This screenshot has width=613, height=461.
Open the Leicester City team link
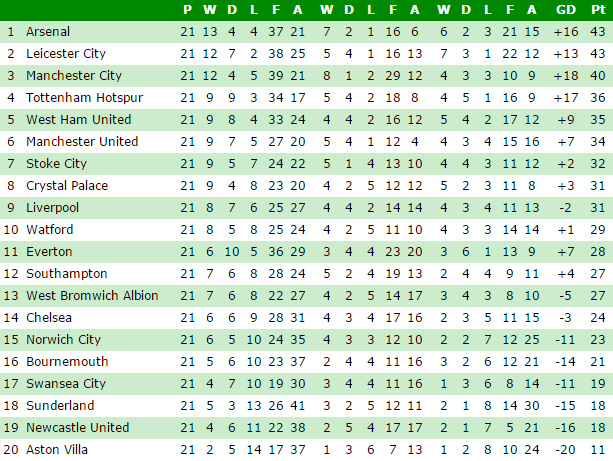pyautogui.click(x=65, y=54)
